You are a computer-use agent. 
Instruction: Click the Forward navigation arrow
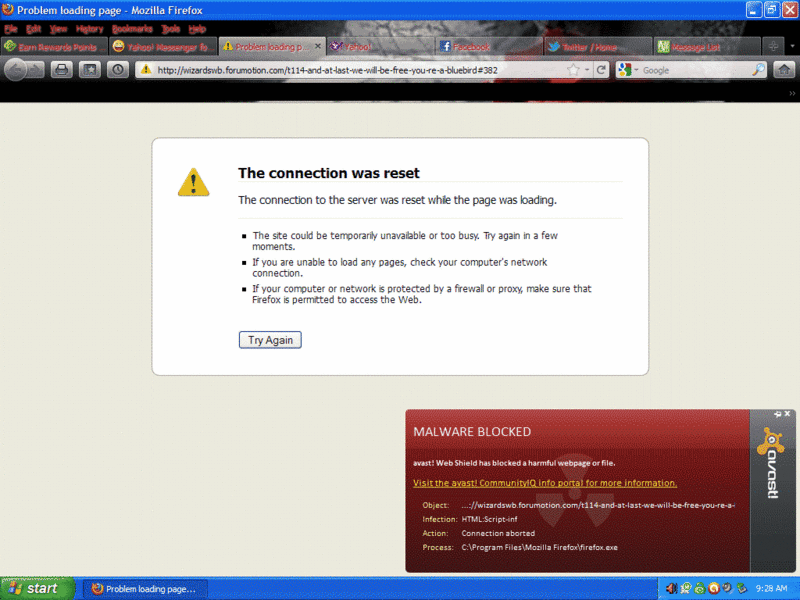coord(36,70)
